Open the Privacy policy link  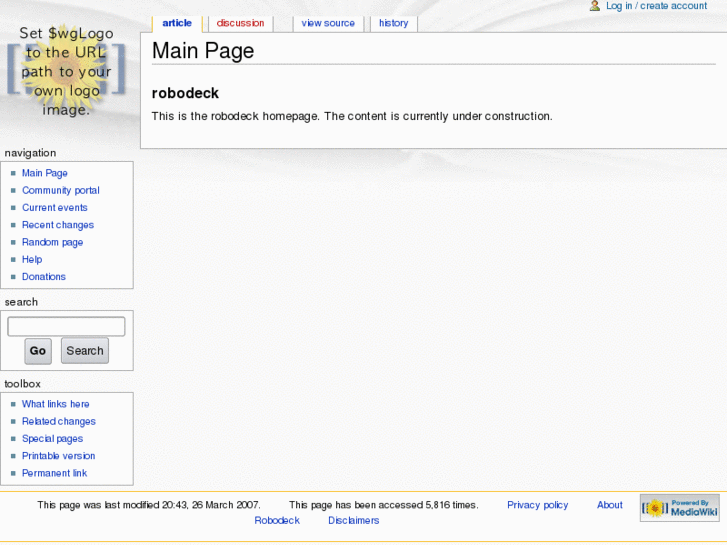[537, 505]
